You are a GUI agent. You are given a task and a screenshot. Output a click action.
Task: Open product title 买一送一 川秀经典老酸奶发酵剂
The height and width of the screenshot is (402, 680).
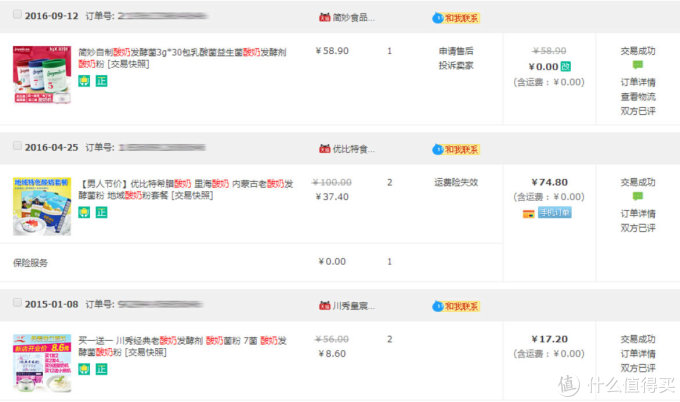coord(182,346)
